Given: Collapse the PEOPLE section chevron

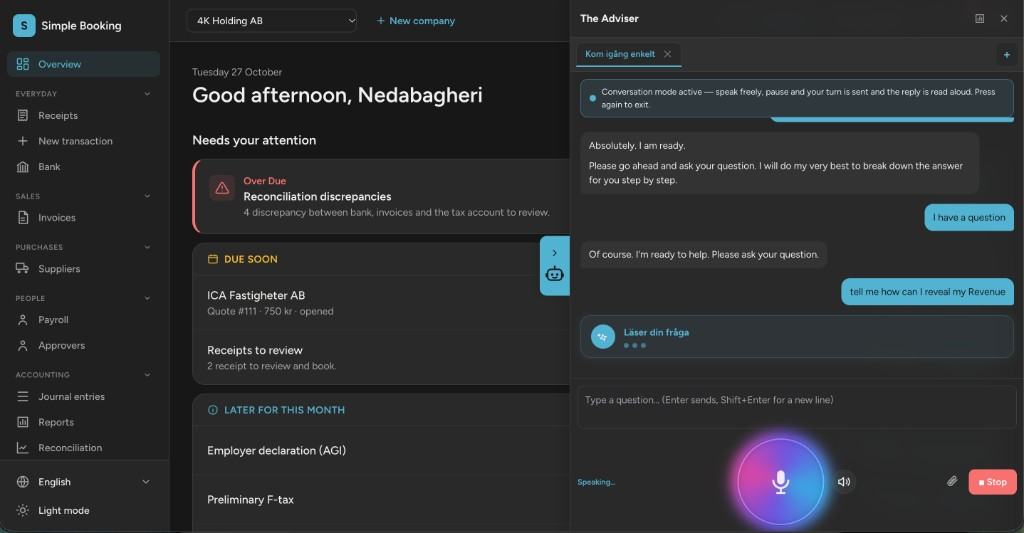Looking at the screenshot, I should click(x=147, y=298).
